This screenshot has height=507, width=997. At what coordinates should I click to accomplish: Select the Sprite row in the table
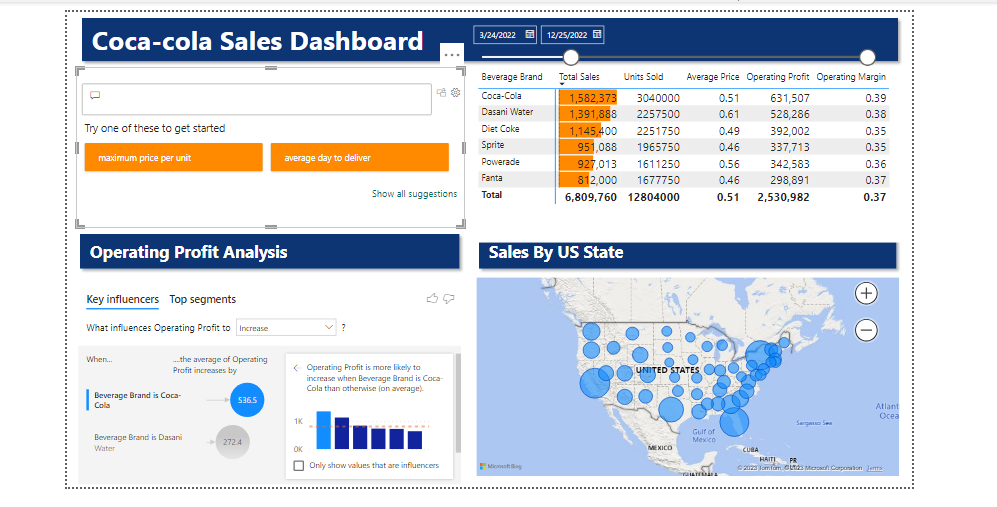tap(684, 147)
